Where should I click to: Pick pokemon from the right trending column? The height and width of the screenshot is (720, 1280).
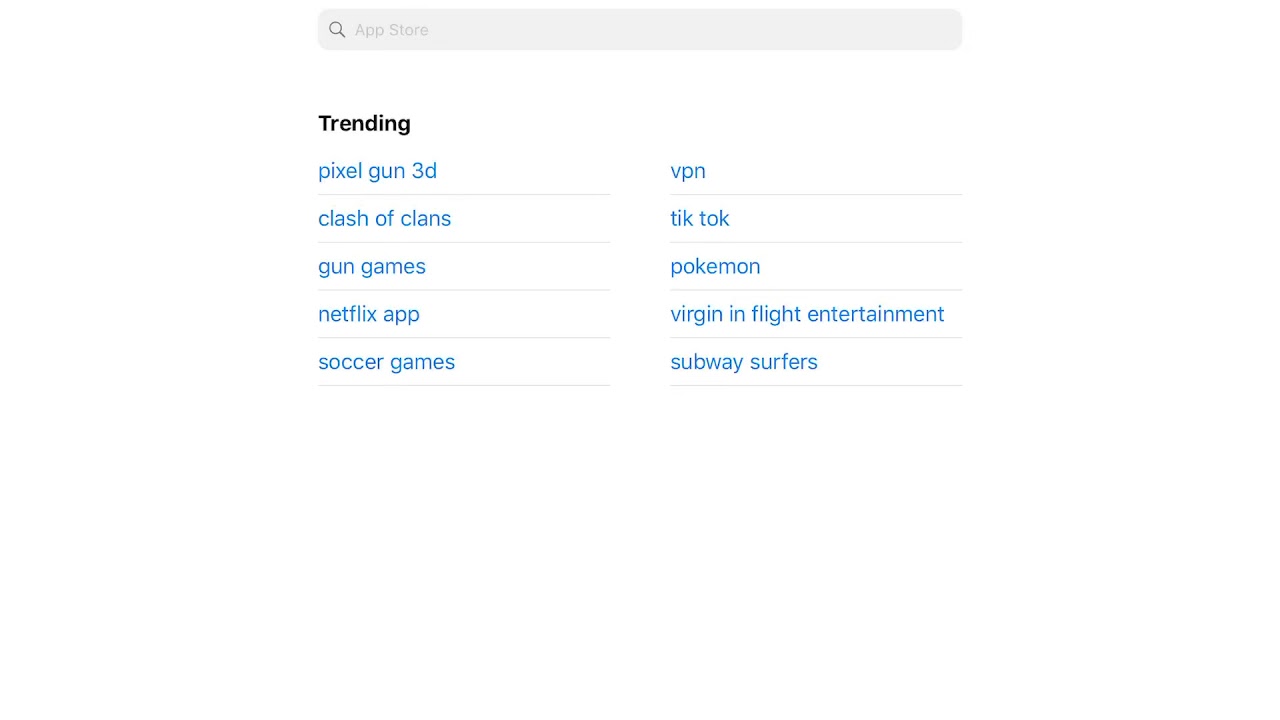click(x=715, y=267)
